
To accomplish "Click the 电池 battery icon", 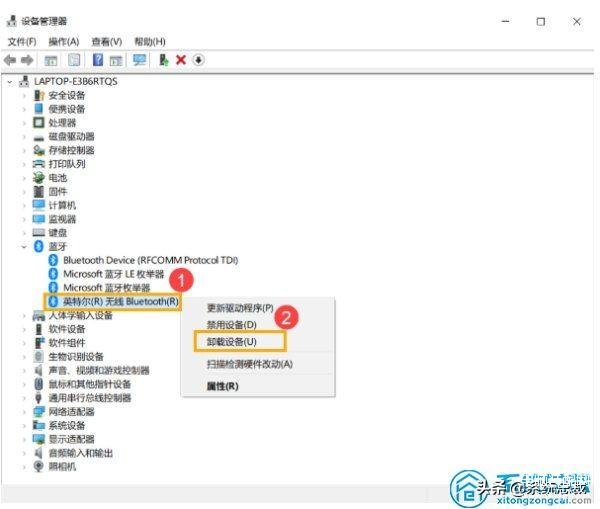I will [39, 178].
